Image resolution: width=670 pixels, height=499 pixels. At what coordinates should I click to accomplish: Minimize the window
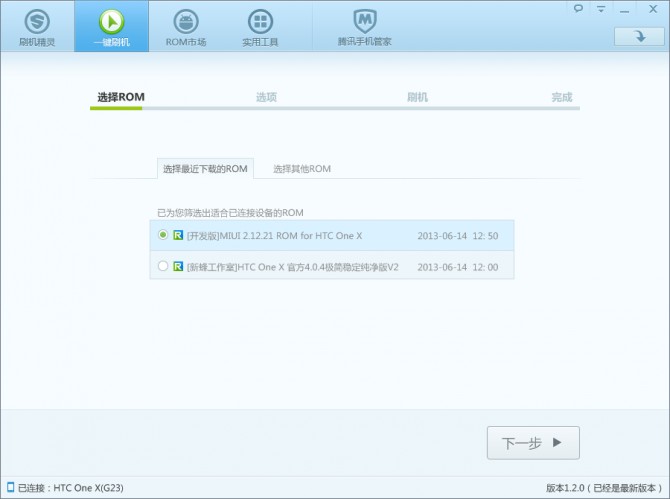pos(624,9)
